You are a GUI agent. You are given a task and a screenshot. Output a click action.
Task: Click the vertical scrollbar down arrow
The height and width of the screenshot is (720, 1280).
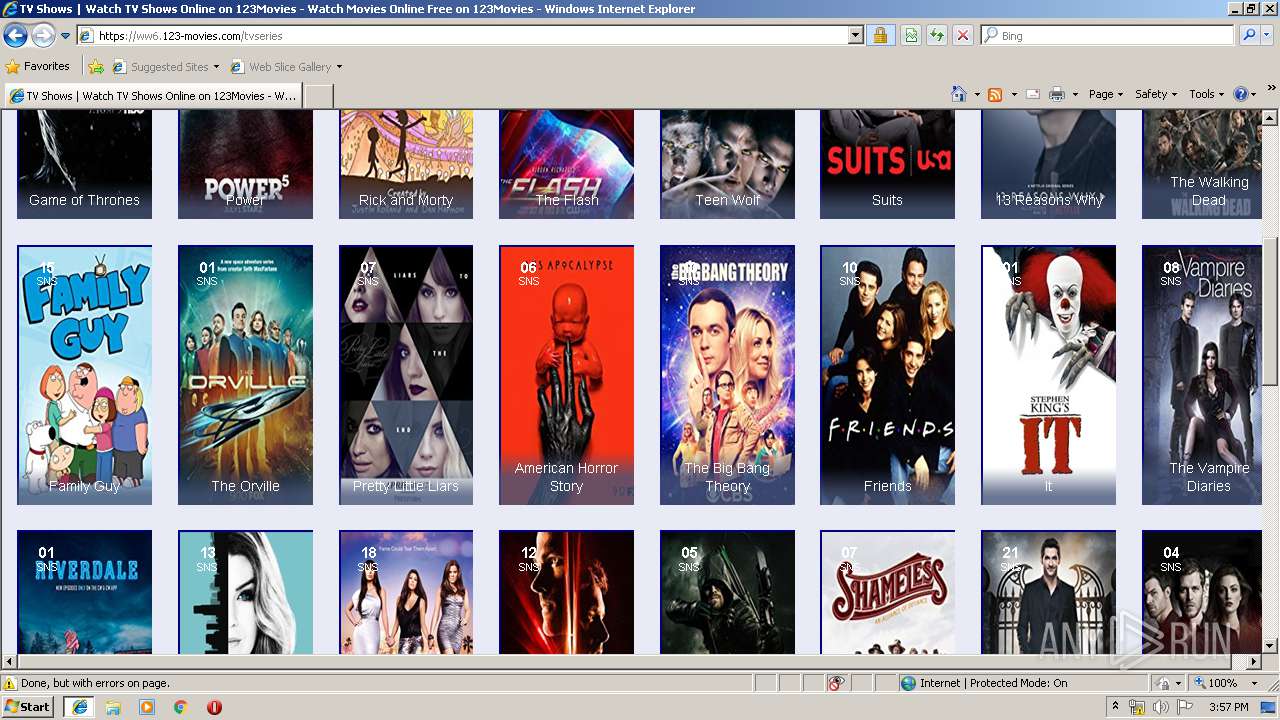(x=1270, y=646)
